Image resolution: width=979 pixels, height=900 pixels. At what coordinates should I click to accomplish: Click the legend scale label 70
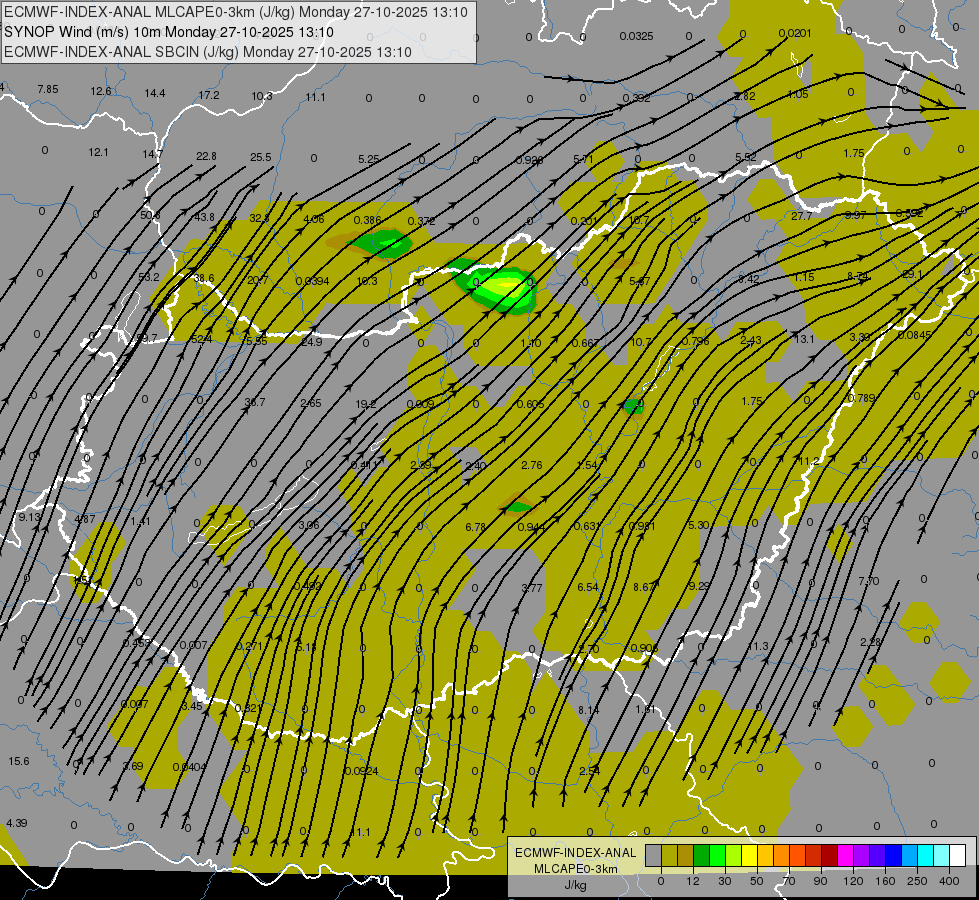(789, 881)
